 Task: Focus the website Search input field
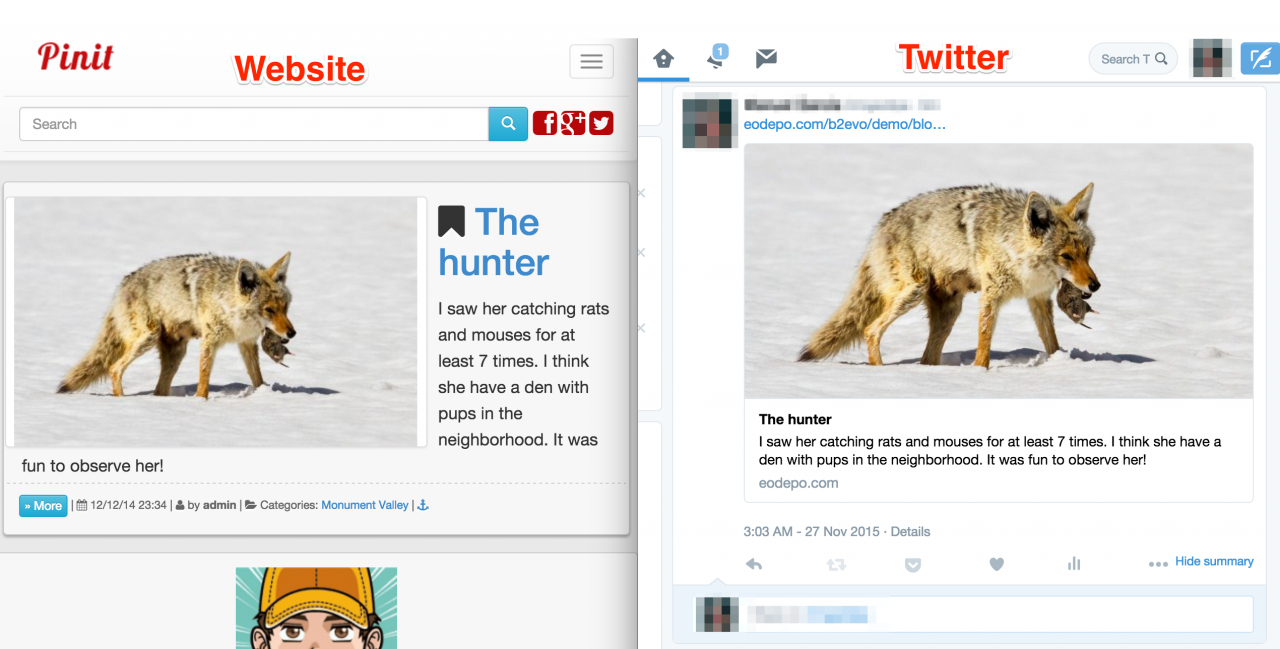pos(254,124)
